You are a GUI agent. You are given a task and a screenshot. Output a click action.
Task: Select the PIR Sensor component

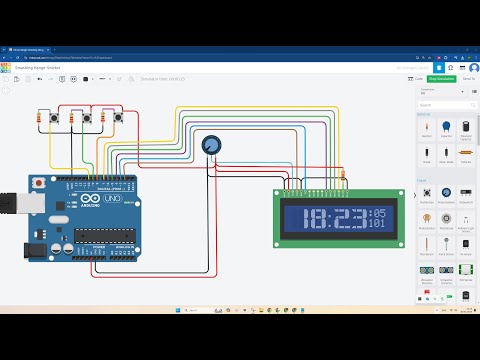(466, 273)
